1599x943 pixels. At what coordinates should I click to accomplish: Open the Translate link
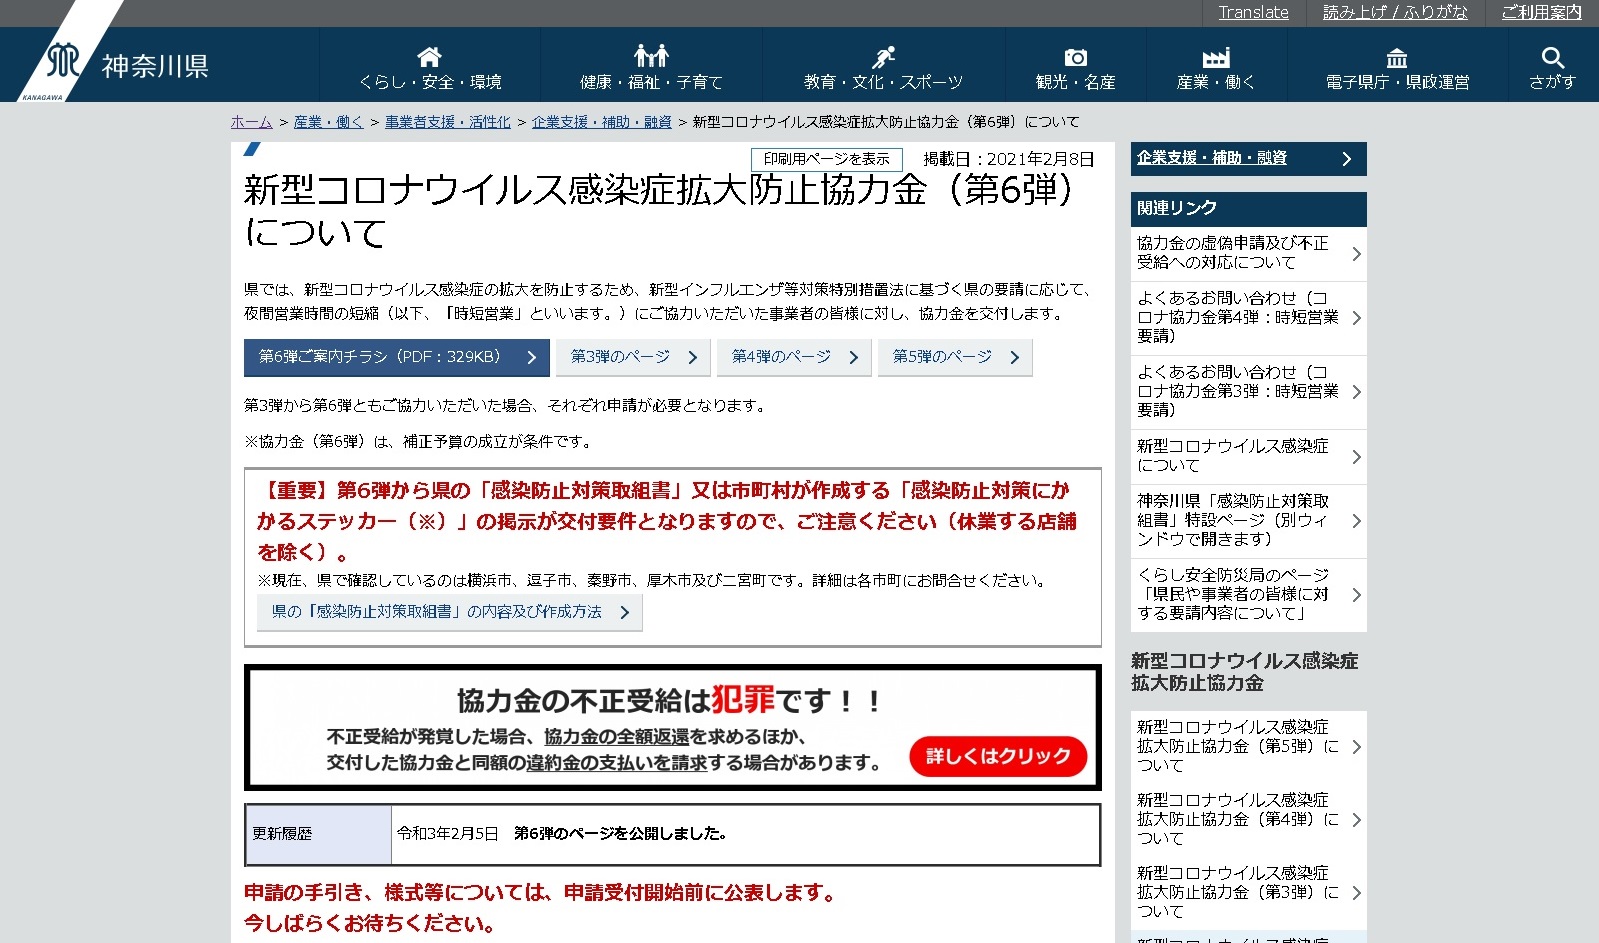1253,13
